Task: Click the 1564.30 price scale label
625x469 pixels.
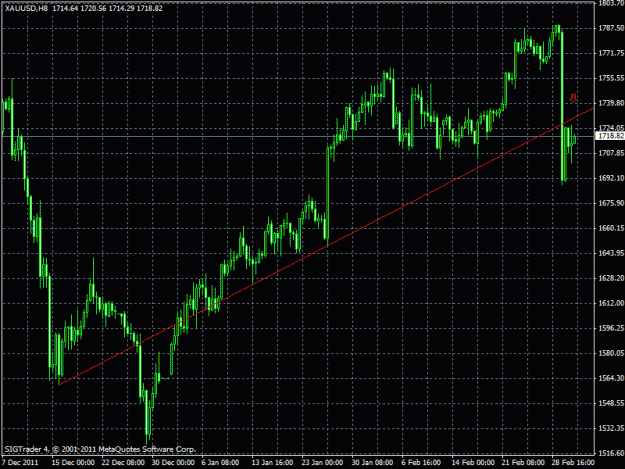Action: [x=611, y=378]
